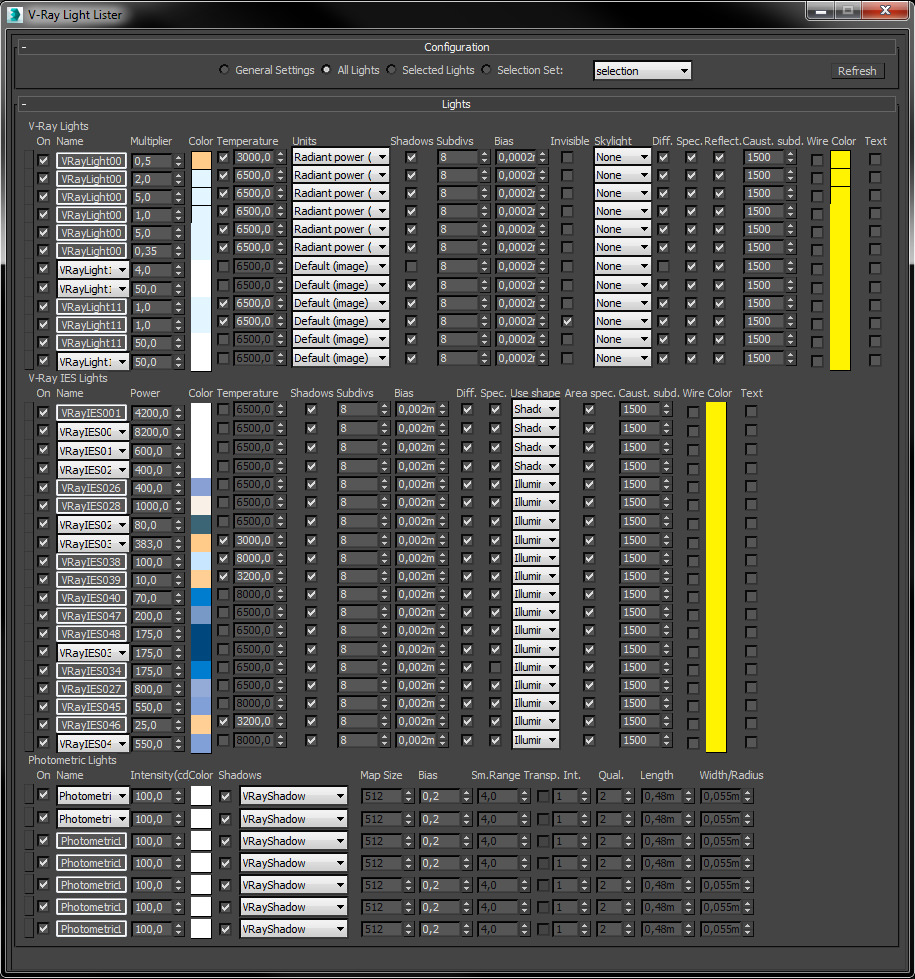Image resolution: width=915 pixels, height=979 pixels.
Task: Click the Power field for VRayIES040
Action: [x=152, y=598]
